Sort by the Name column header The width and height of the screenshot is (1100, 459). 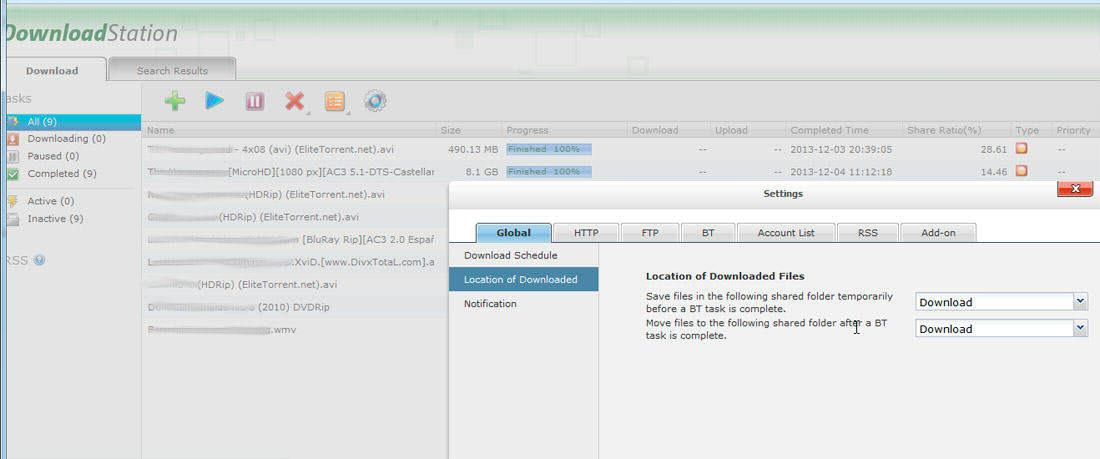288,130
